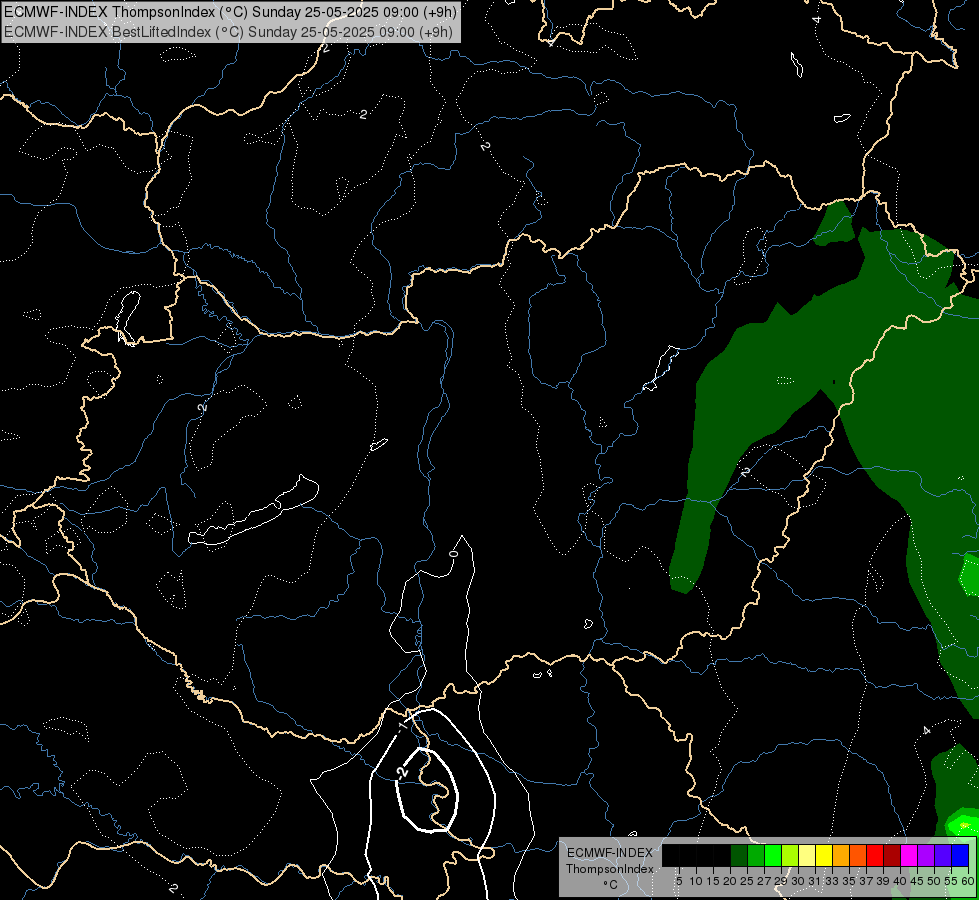Select the purple 45–50 legend swatch

[926, 855]
